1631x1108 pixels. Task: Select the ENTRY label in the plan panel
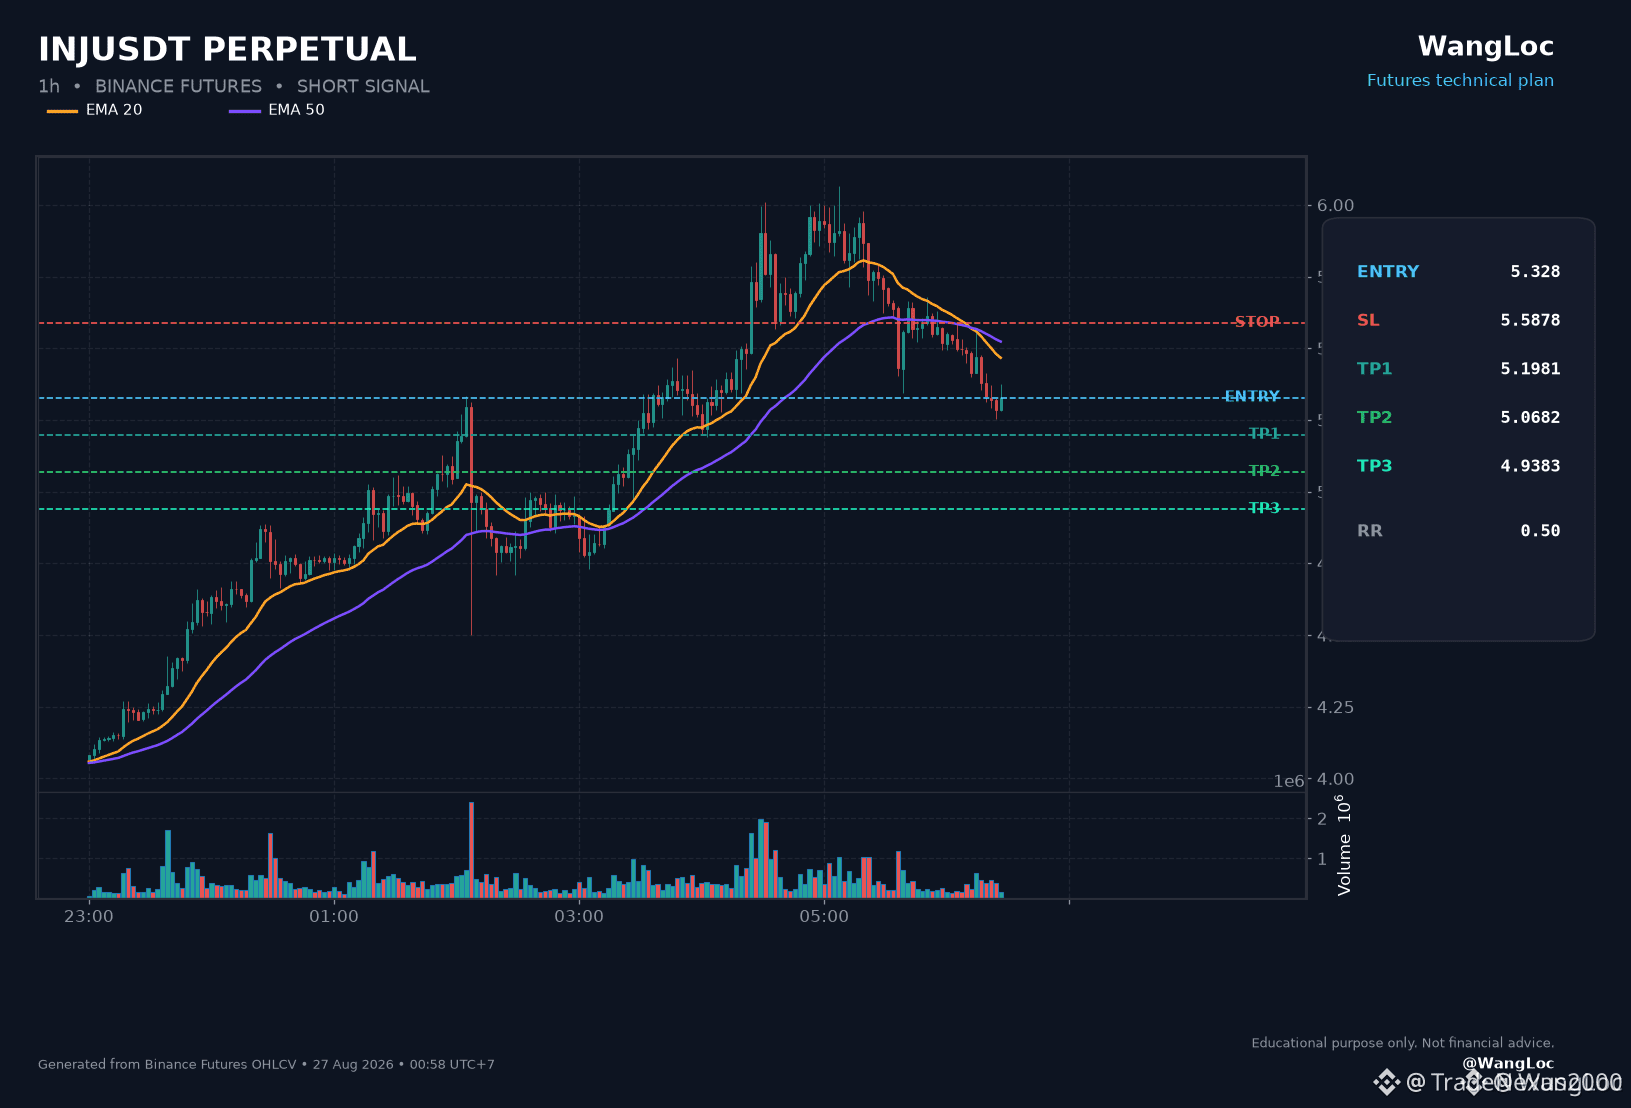pyautogui.click(x=1388, y=272)
